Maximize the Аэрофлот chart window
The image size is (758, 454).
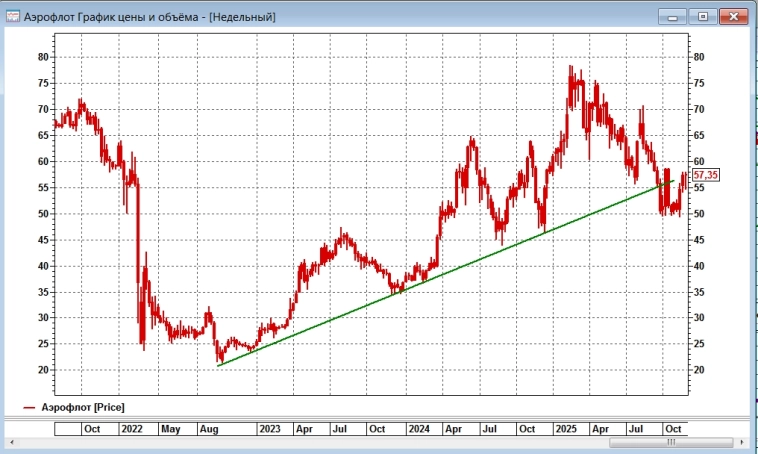click(x=702, y=17)
